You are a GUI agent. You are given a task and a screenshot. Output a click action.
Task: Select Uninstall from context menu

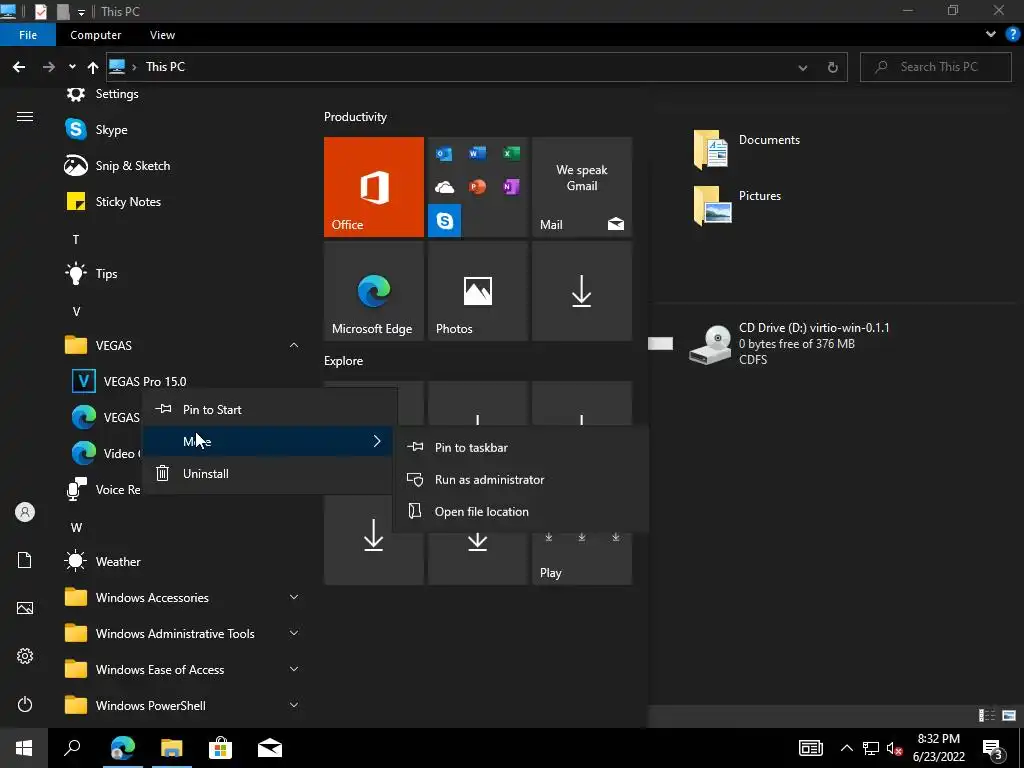(269, 473)
